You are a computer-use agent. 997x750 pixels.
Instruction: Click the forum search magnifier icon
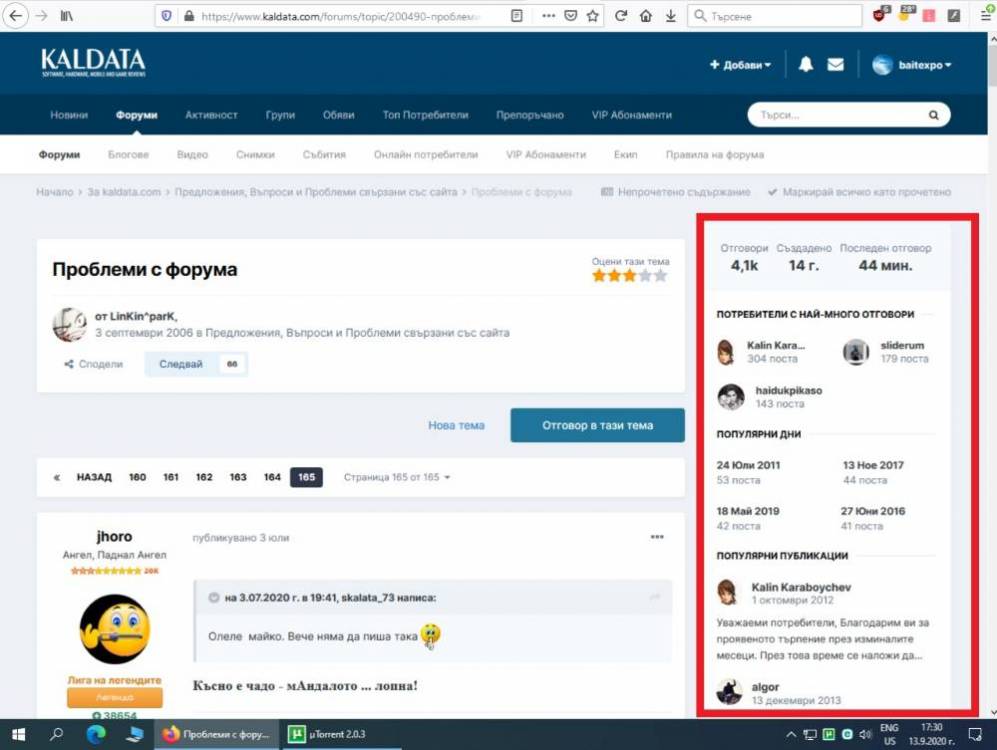coord(933,115)
